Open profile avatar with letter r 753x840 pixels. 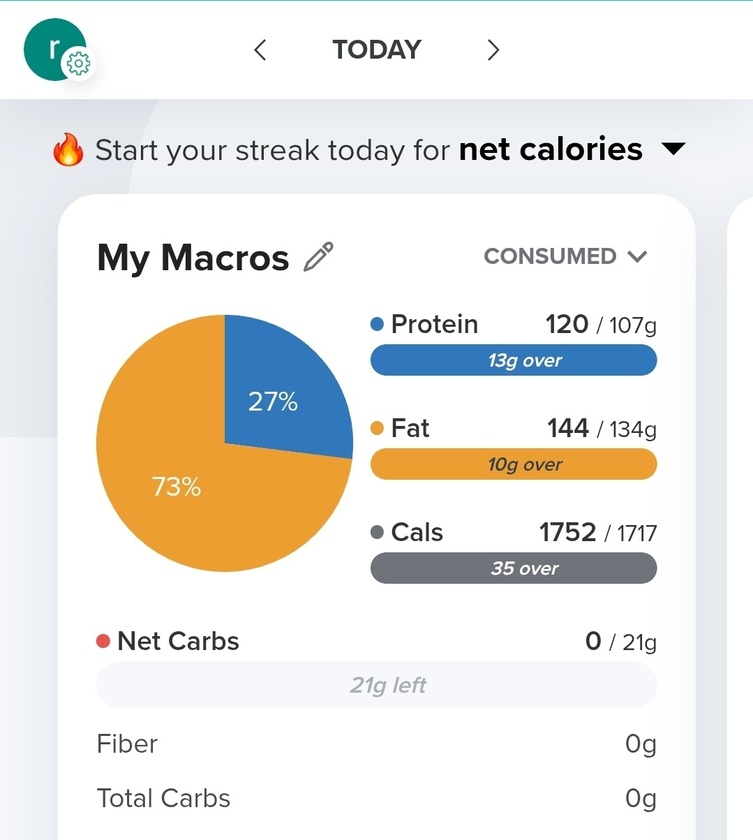coord(54,49)
